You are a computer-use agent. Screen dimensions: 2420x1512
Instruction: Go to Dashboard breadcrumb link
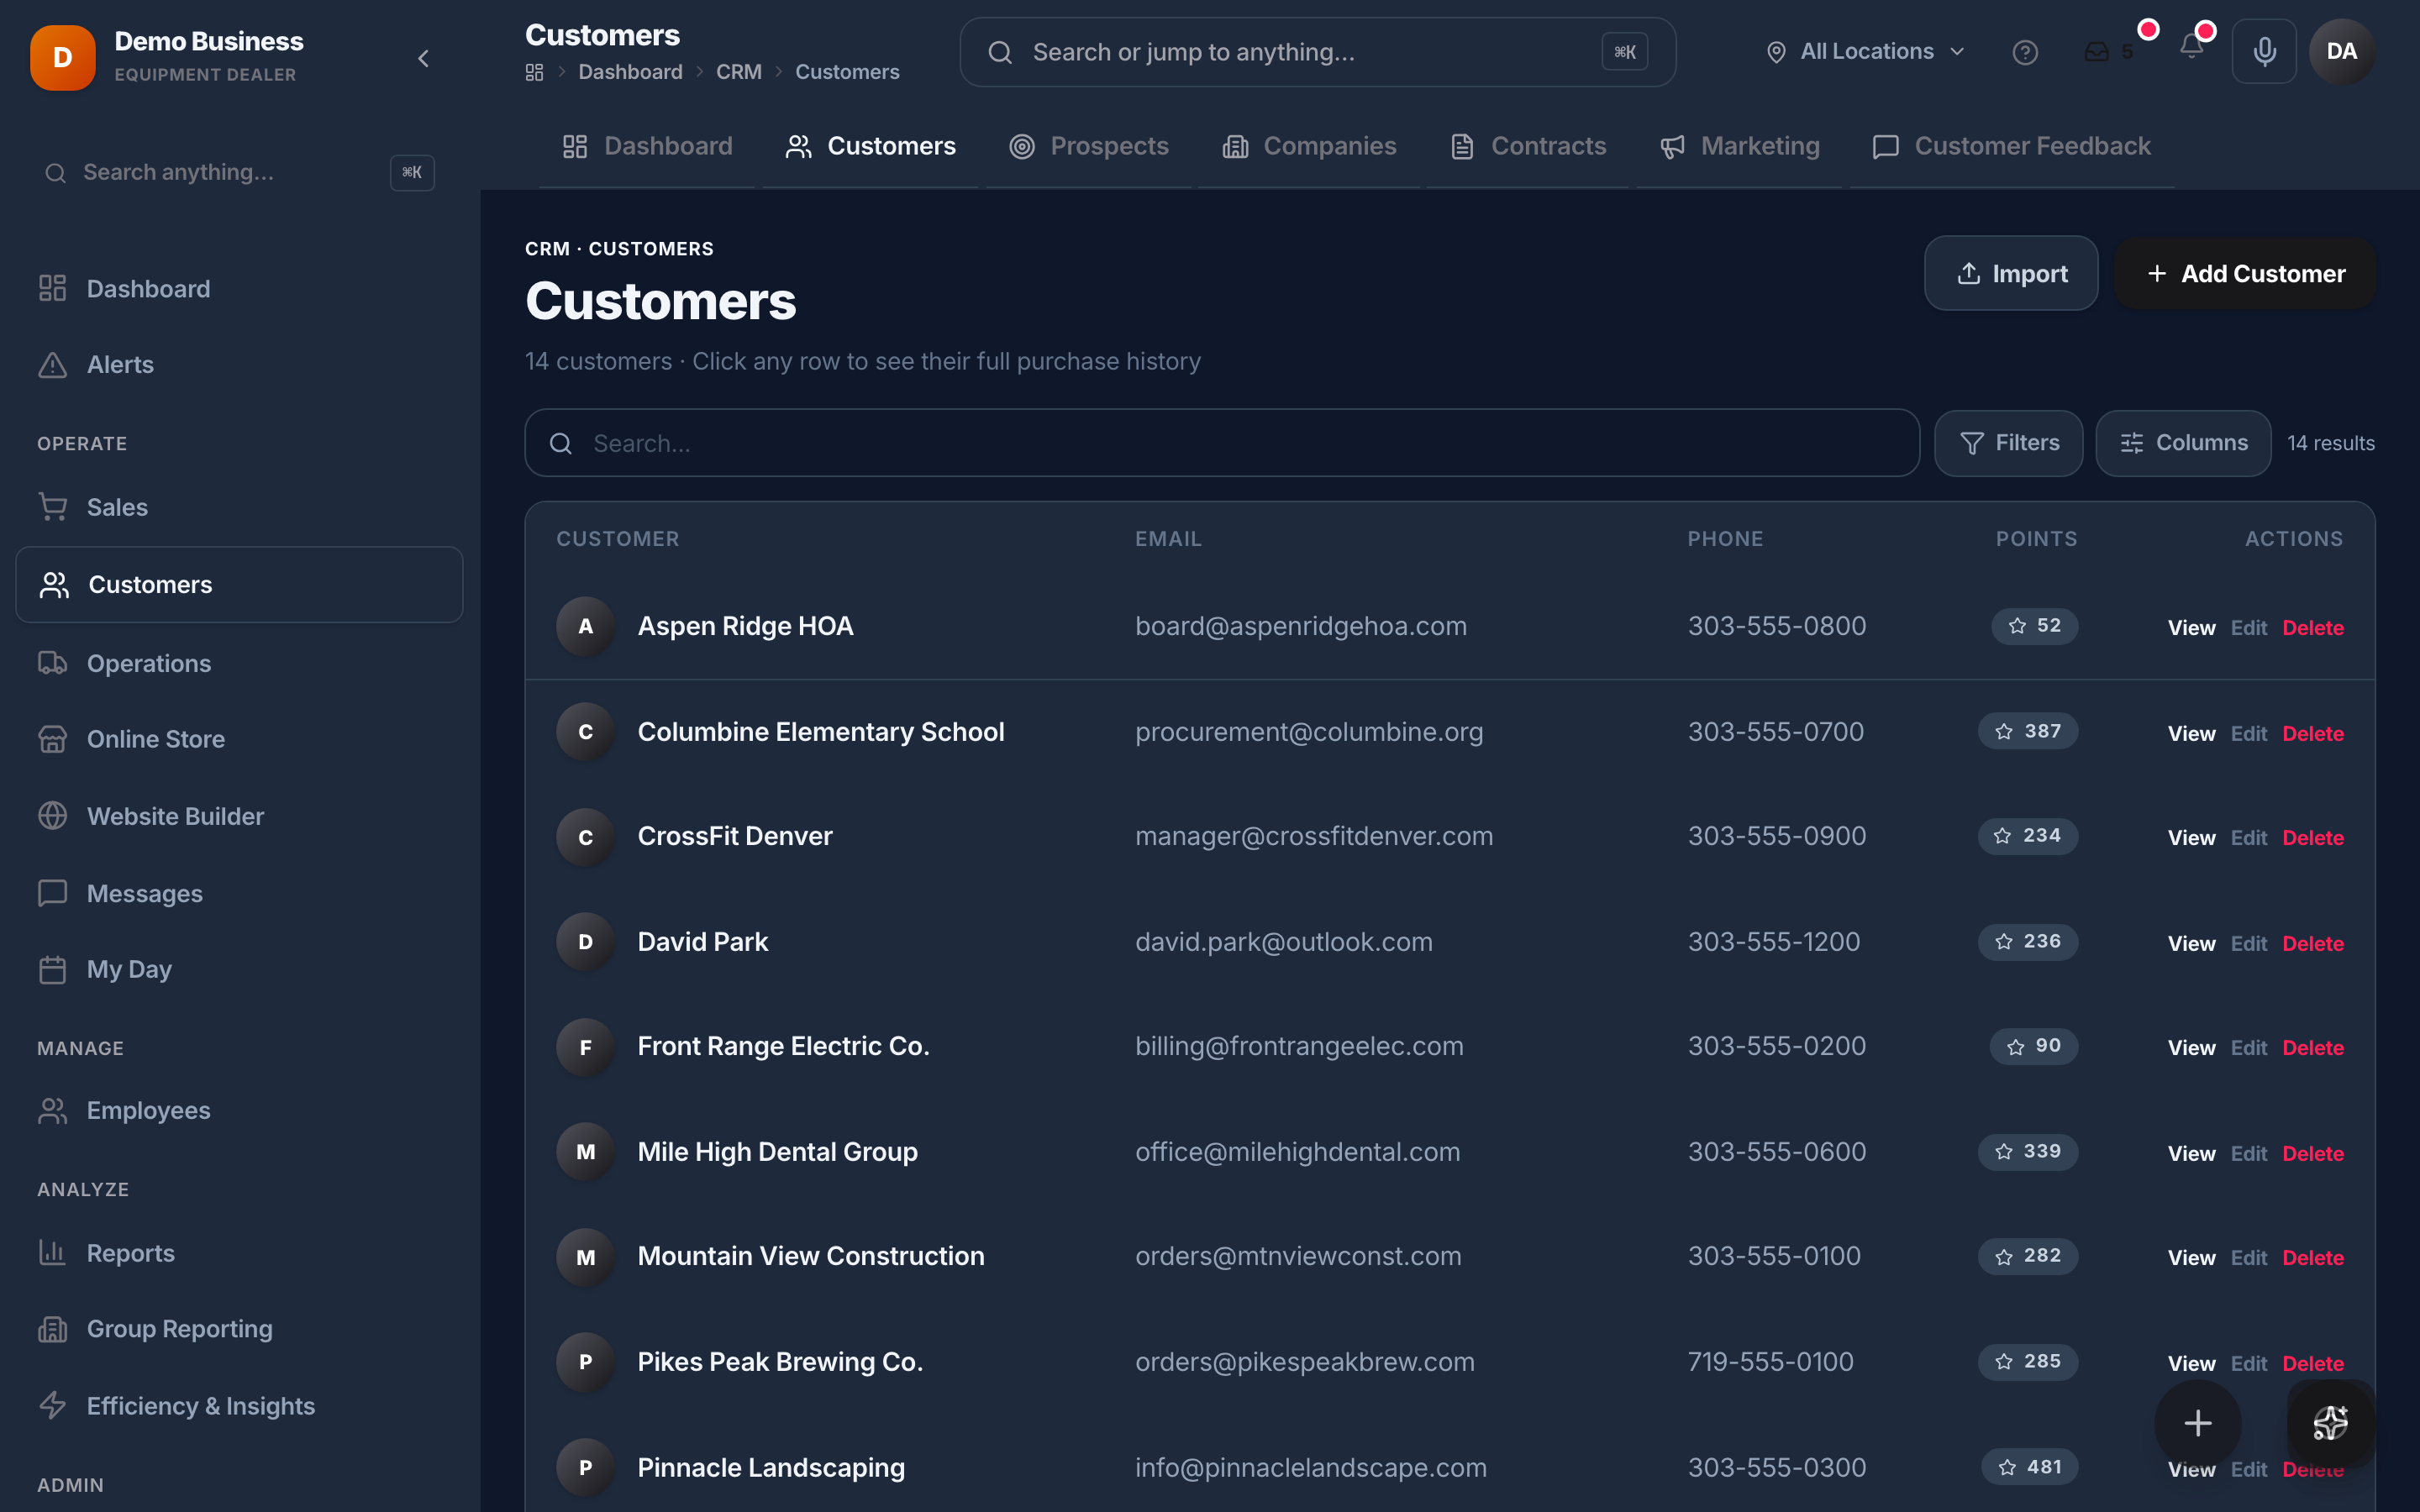pos(630,72)
